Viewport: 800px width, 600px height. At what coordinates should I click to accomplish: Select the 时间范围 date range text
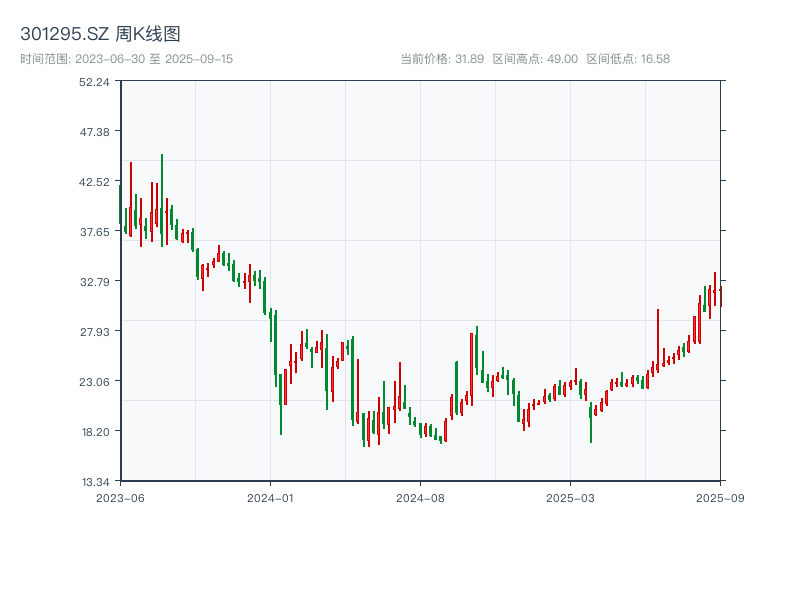pos(126,59)
